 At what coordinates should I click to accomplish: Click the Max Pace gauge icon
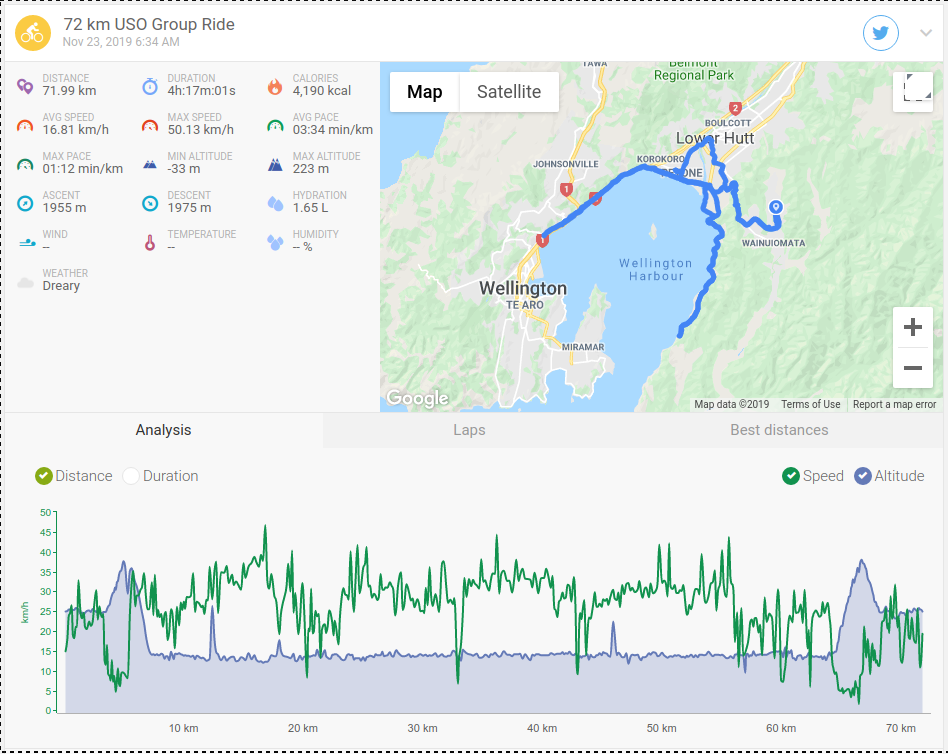(x=25, y=164)
